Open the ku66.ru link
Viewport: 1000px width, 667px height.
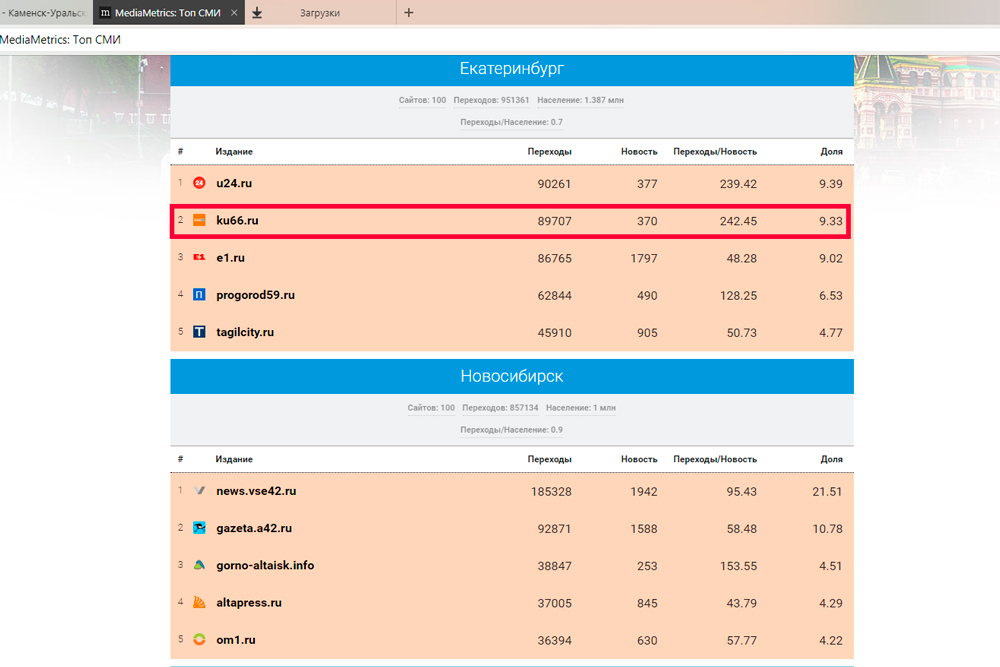pyautogui.click(x=237, y=220)
